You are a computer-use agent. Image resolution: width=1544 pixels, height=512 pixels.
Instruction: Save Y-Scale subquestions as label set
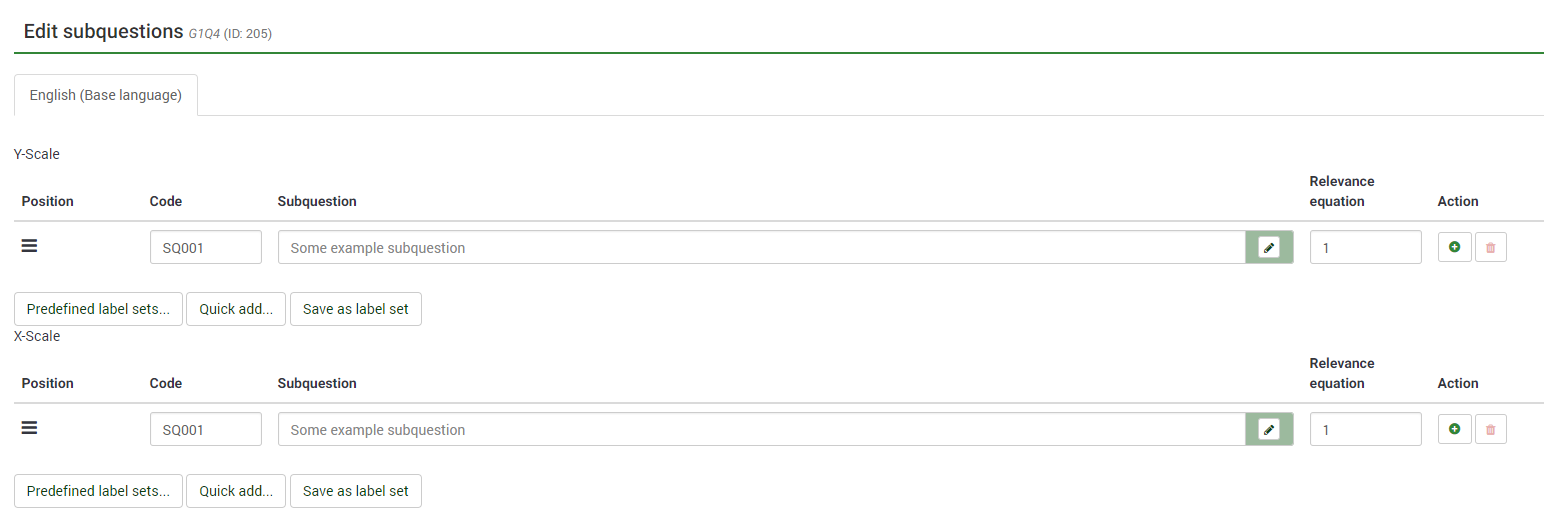click(x=355, y=309)
